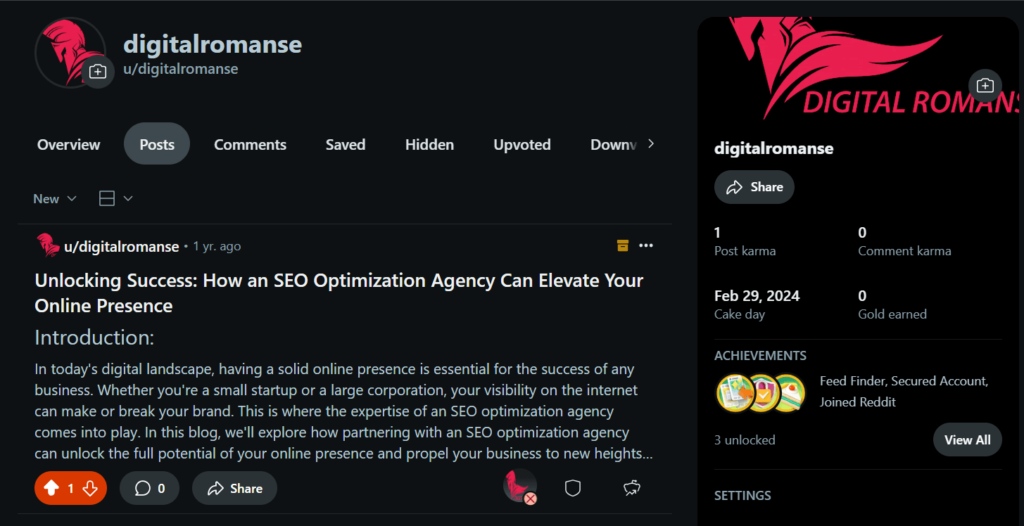
Task: Click the Digital Romanse banner image
Action: point(857,69)
